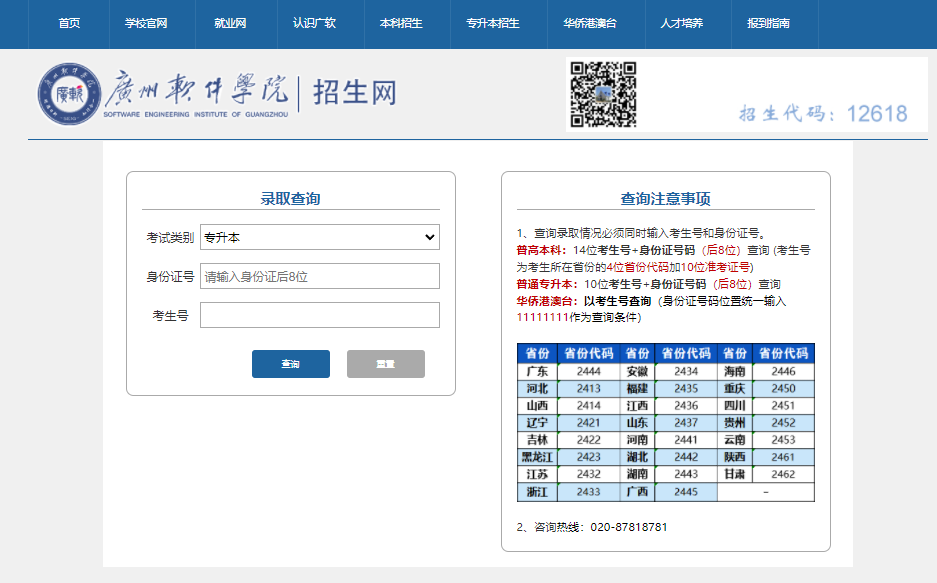Screen dimensions: 937x583
Task: Click the 广东 cell in province table
Action: 537,371
